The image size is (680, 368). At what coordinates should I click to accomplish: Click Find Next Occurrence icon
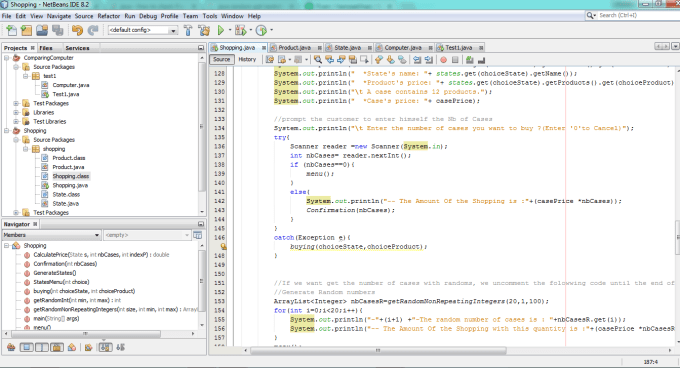click(x=341, y=59)
